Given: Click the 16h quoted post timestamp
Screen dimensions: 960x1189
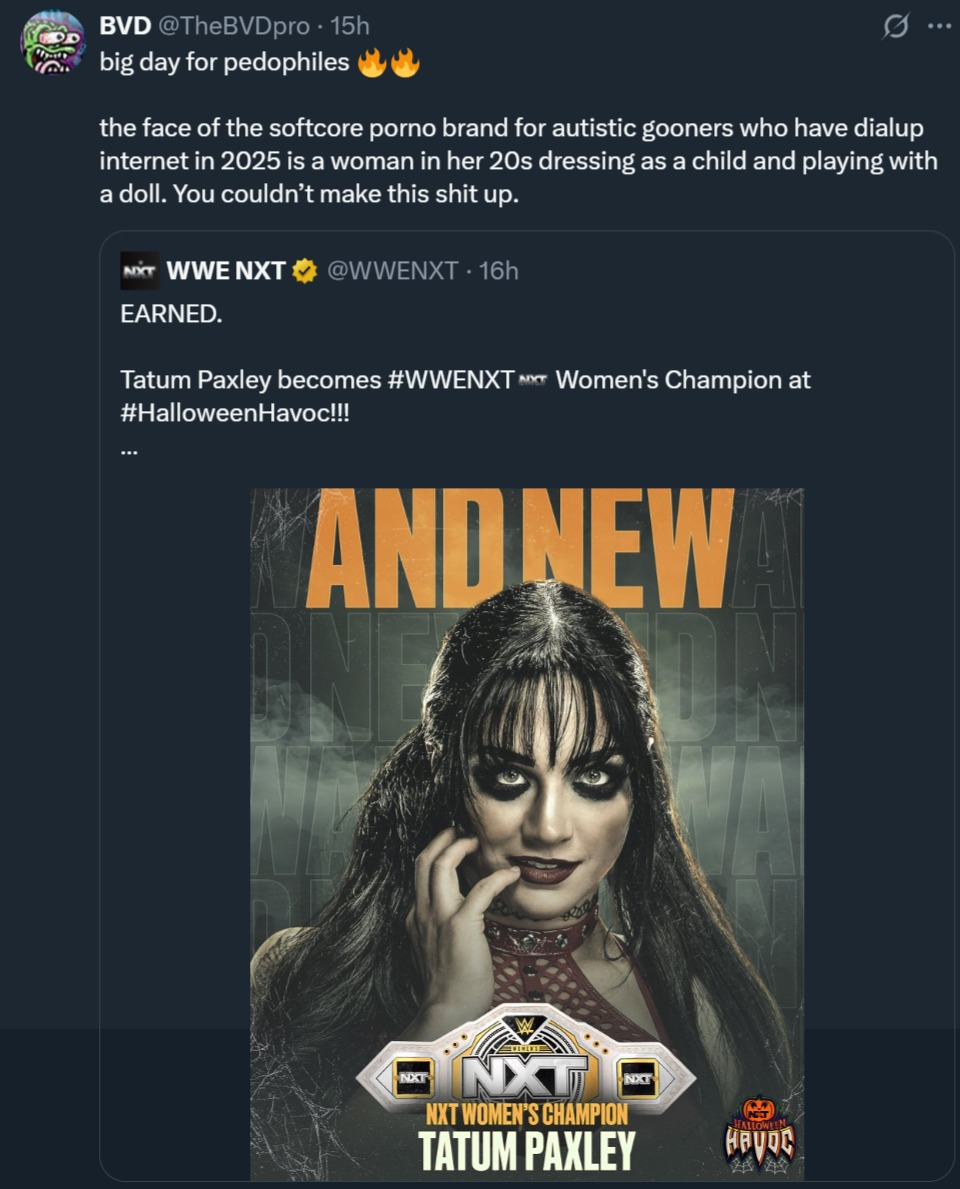Looking at the screenshot, I should pos(499,271).
